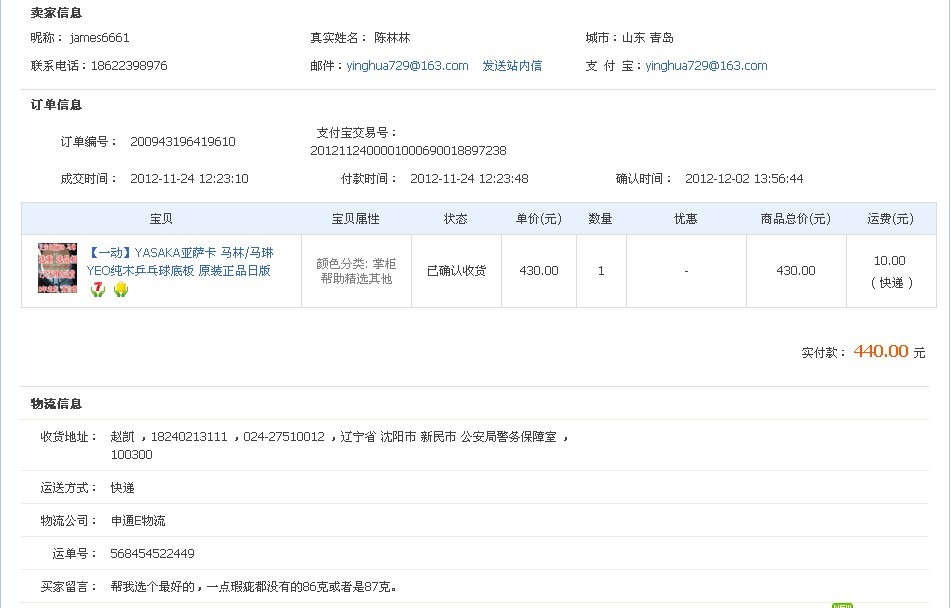This screenshot has width=951, height=608.
Task: Click the 支付宝交易号 transaction number
Action: coord(408,151)
